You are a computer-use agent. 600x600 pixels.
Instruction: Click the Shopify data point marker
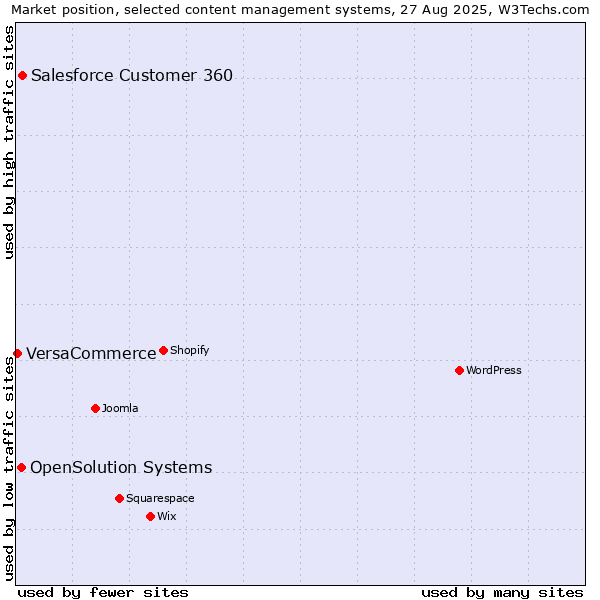coord(163,350)
